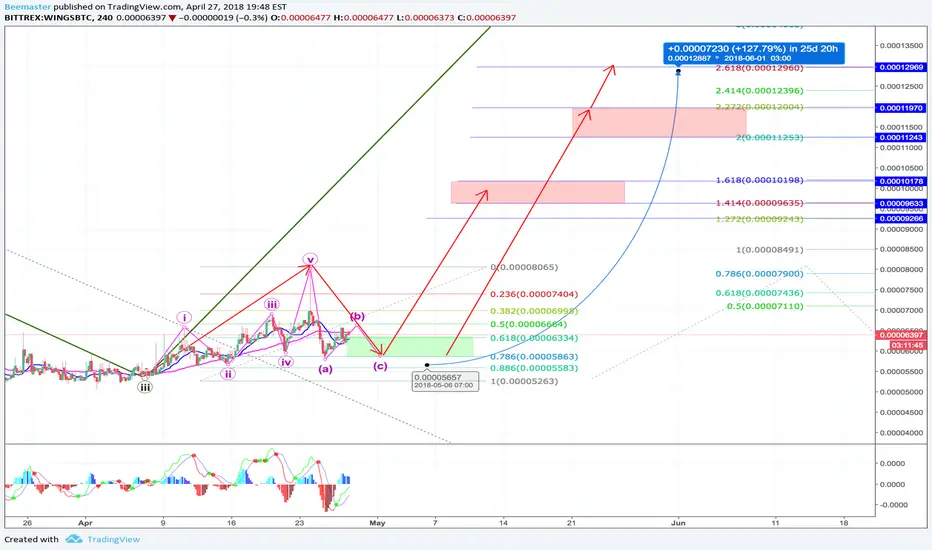Select the 0.00009266 blue price axis label
Screen dimensions: 932x550
(x=900, y=219)
